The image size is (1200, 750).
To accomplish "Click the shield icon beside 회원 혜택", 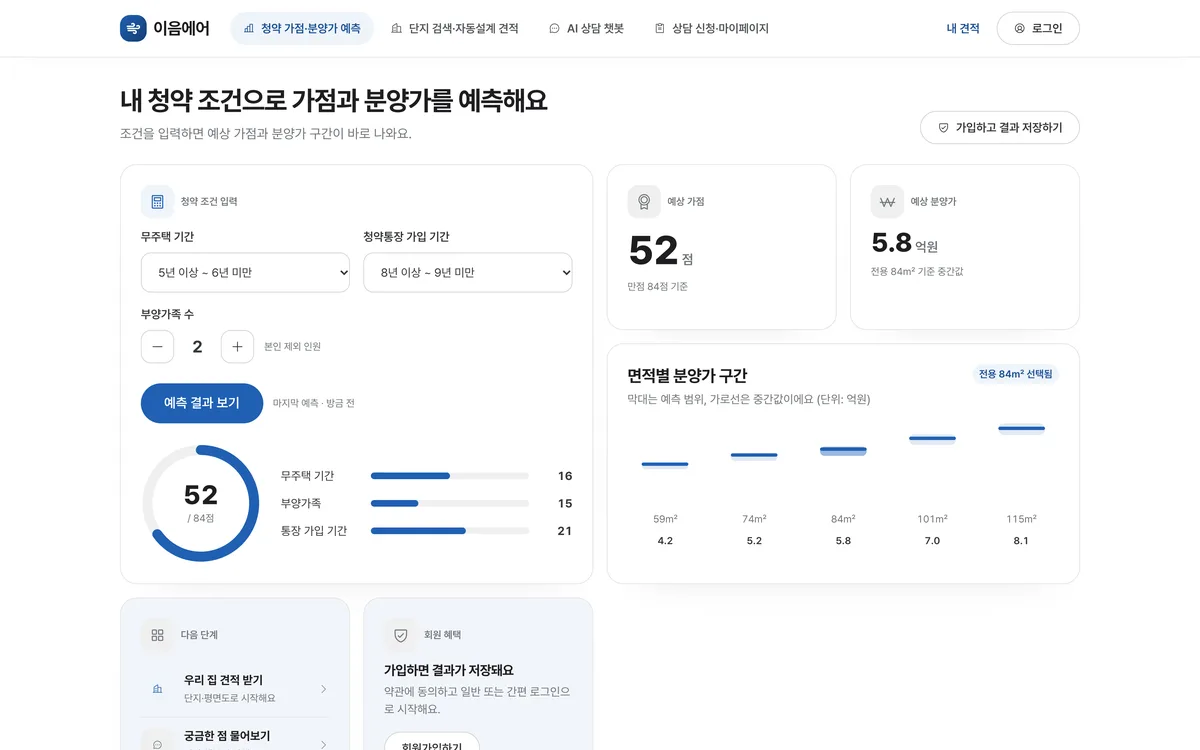I will pos(401,635).
